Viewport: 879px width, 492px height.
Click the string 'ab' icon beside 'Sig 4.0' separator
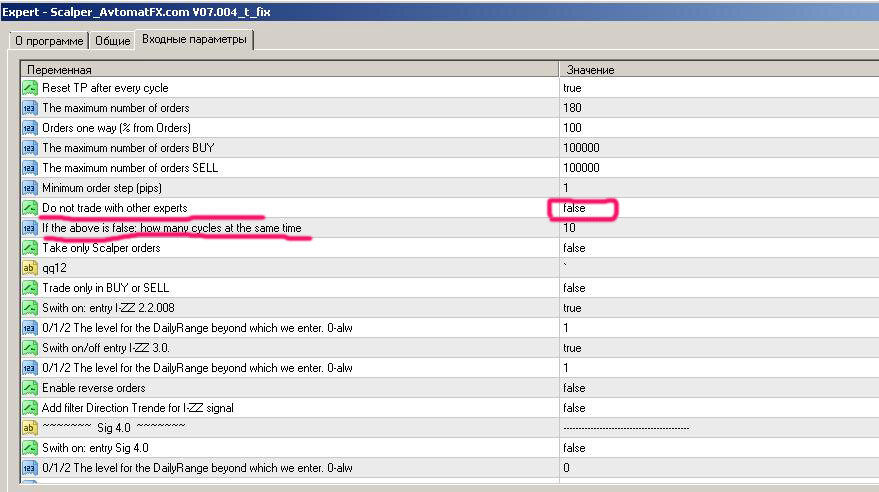pyautogui.click(x=29, y=428)
